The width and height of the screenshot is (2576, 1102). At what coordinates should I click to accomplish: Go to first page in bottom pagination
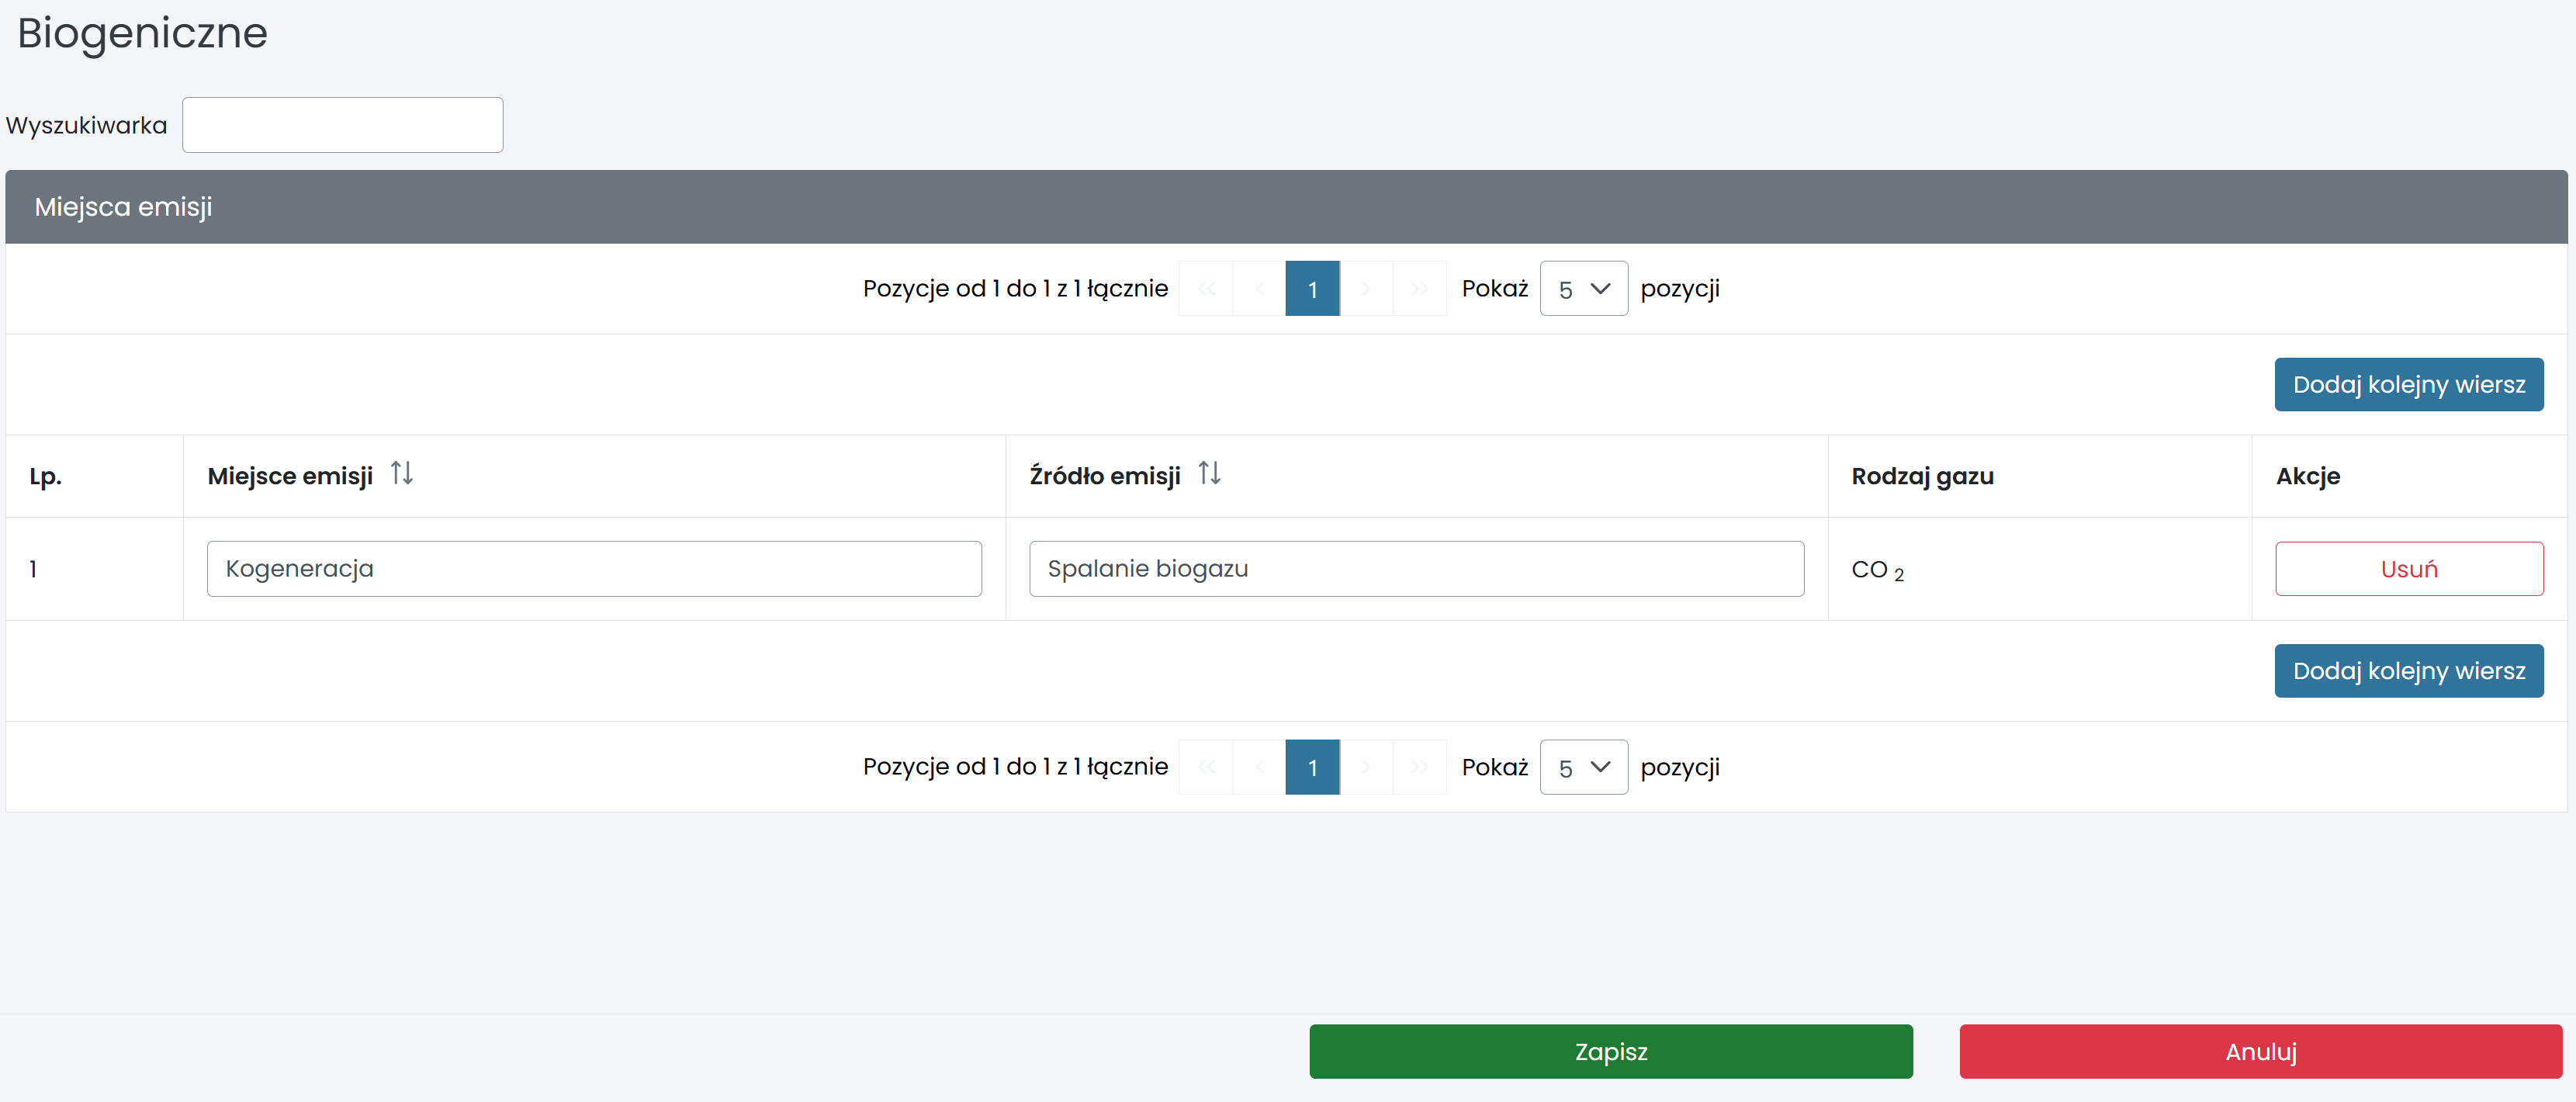1206,767
